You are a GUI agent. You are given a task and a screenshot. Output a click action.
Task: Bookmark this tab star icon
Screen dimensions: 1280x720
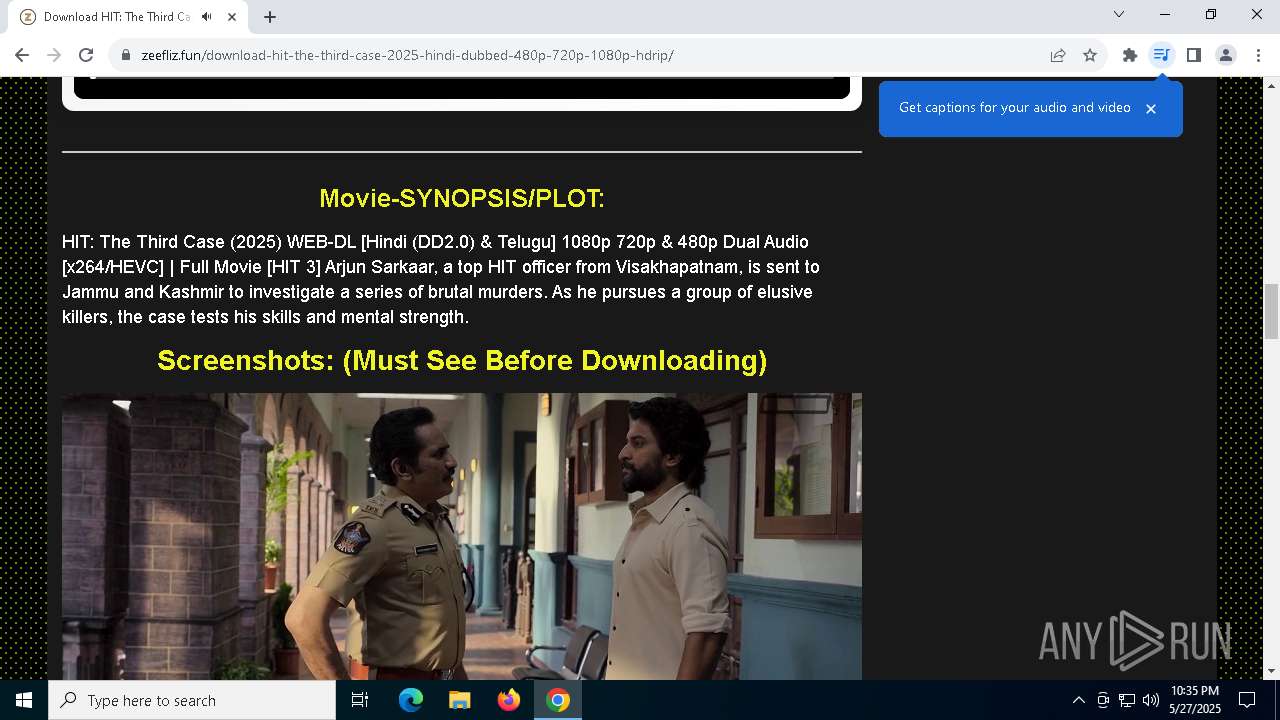1090,55
